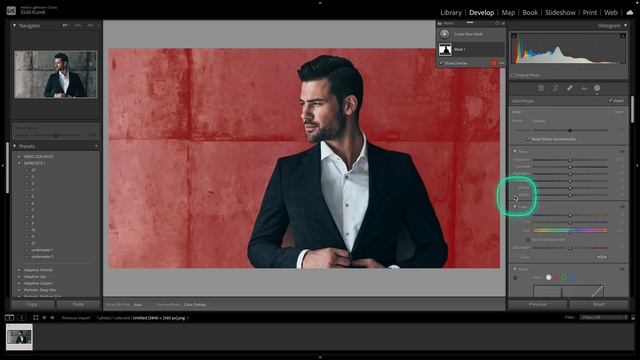The image size is (640, 360).
Task: Adjust the Exposure slider handle
Action: pos(570,160)
